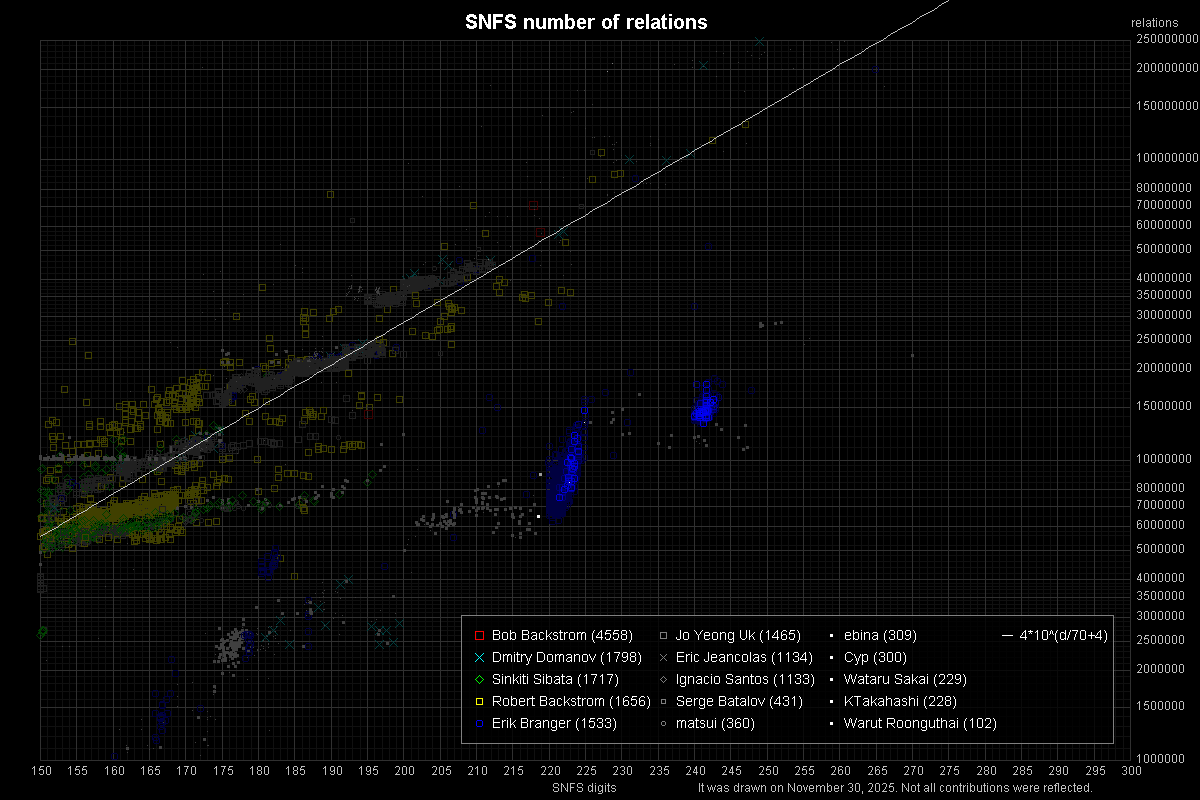Click the gray square marker beside Bob Backstrom
Screen dimensions: 1200x800
coord(479,635)
